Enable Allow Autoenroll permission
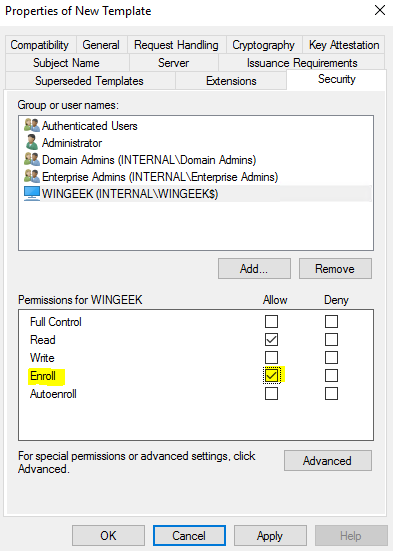Screen dimensions: 393x551 [271, 394]
